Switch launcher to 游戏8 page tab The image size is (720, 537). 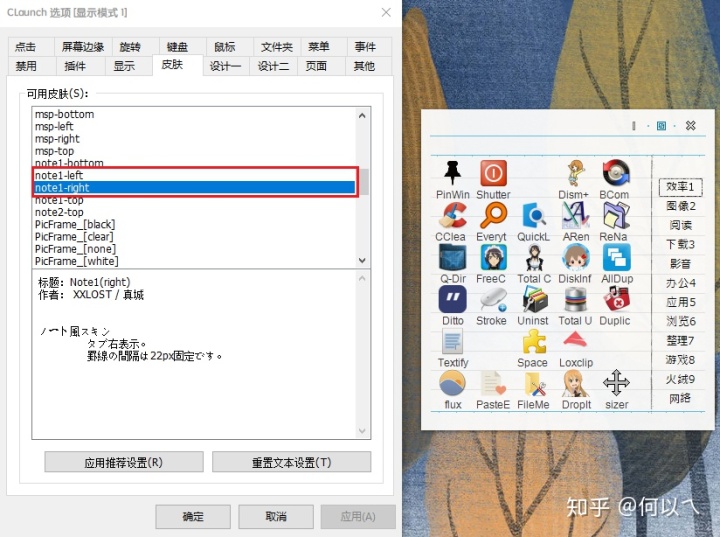coord(681,360)
